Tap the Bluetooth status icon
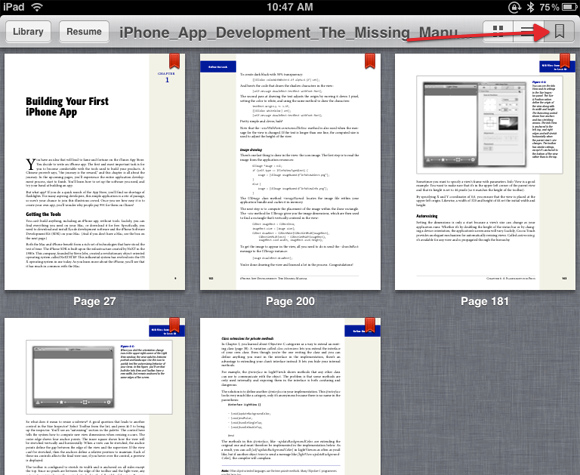 (x=530, y=7)
